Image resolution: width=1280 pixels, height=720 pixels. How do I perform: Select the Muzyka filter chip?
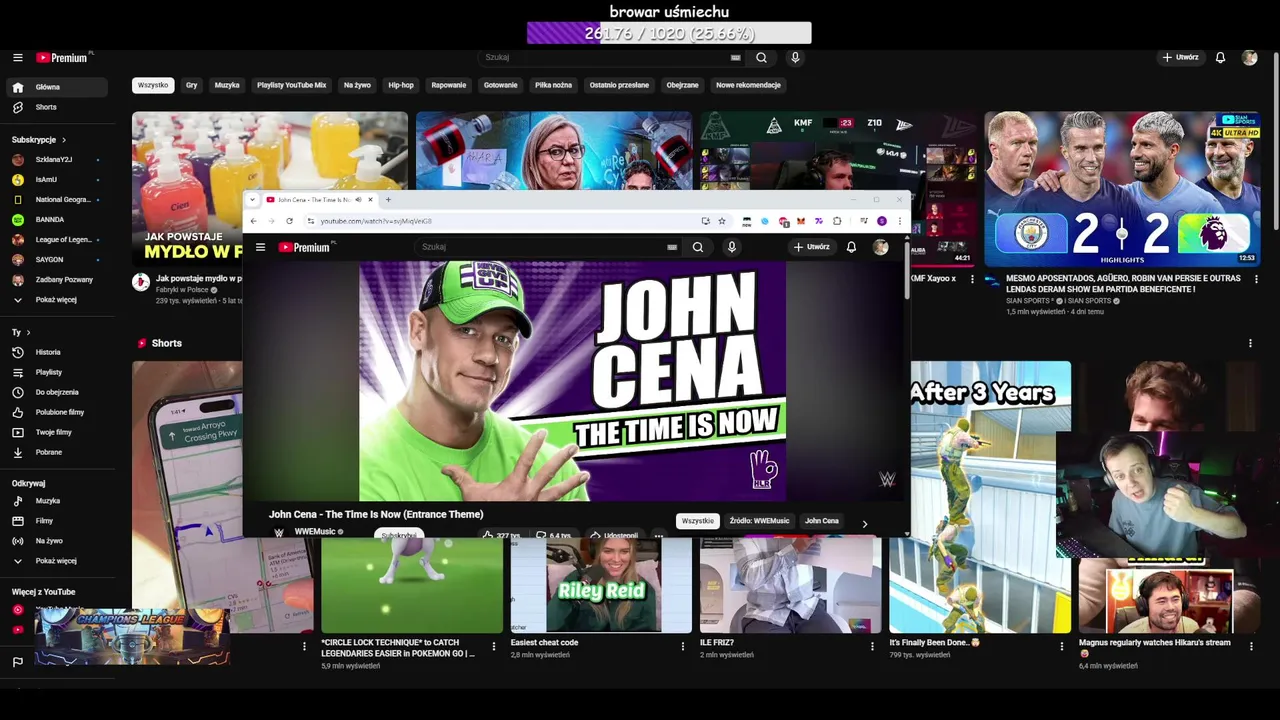coord(227,85)
